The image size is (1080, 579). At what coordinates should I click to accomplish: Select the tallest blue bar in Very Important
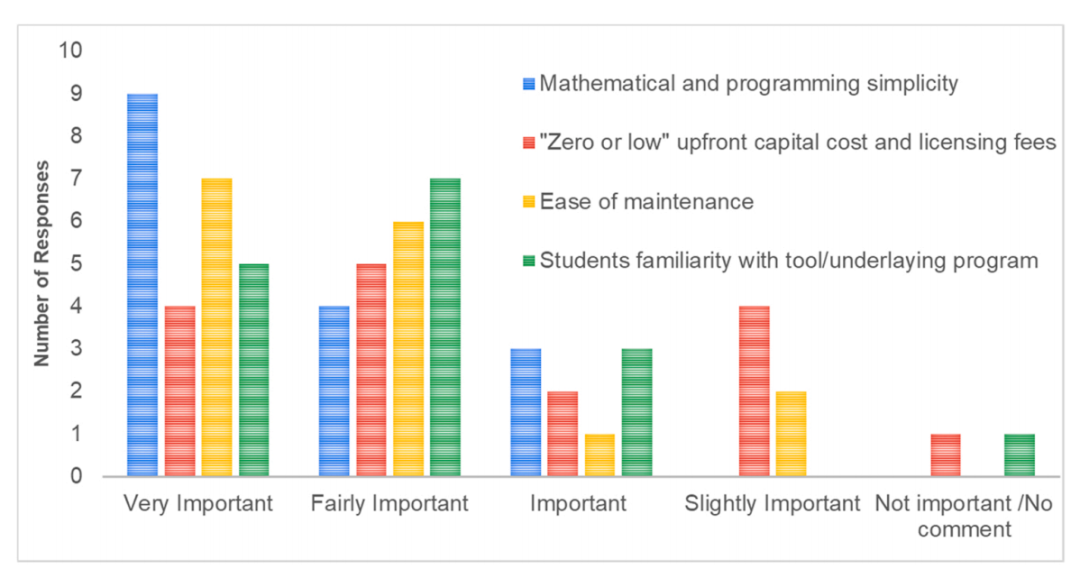[x=143, y=285]
